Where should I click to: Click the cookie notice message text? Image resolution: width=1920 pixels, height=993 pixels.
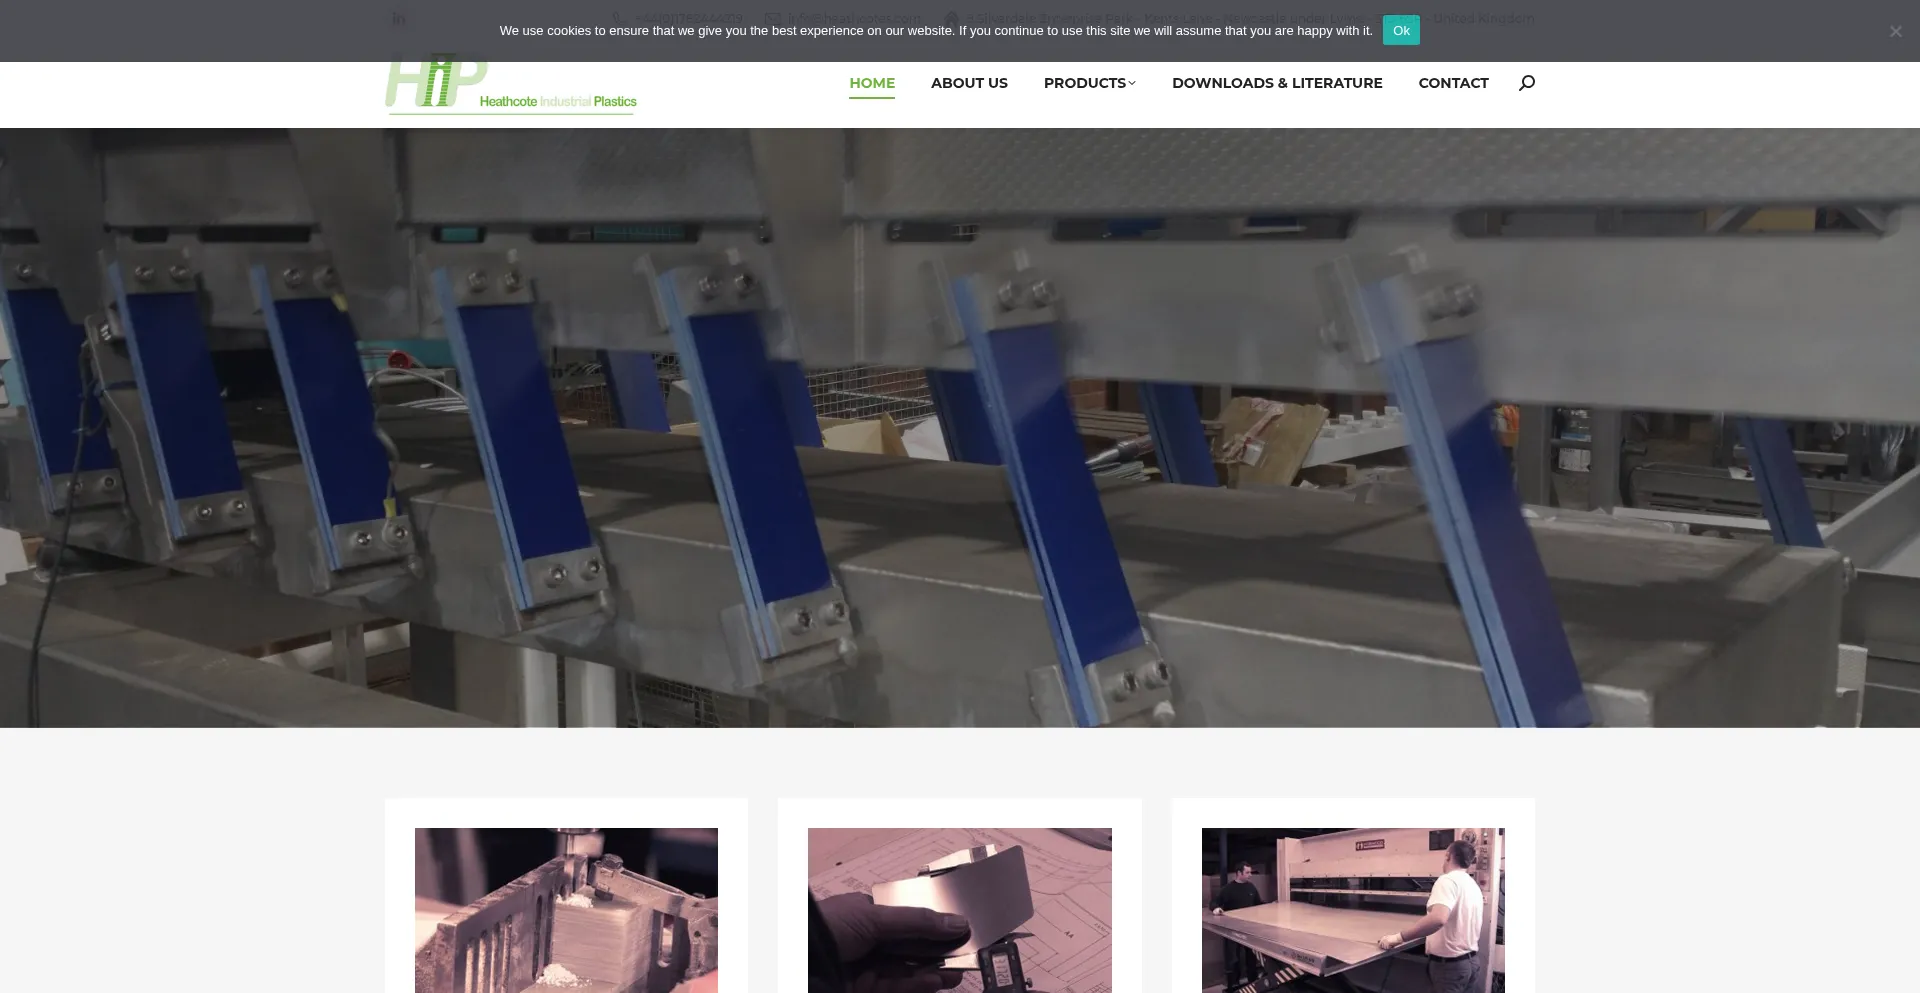[935, 31]
